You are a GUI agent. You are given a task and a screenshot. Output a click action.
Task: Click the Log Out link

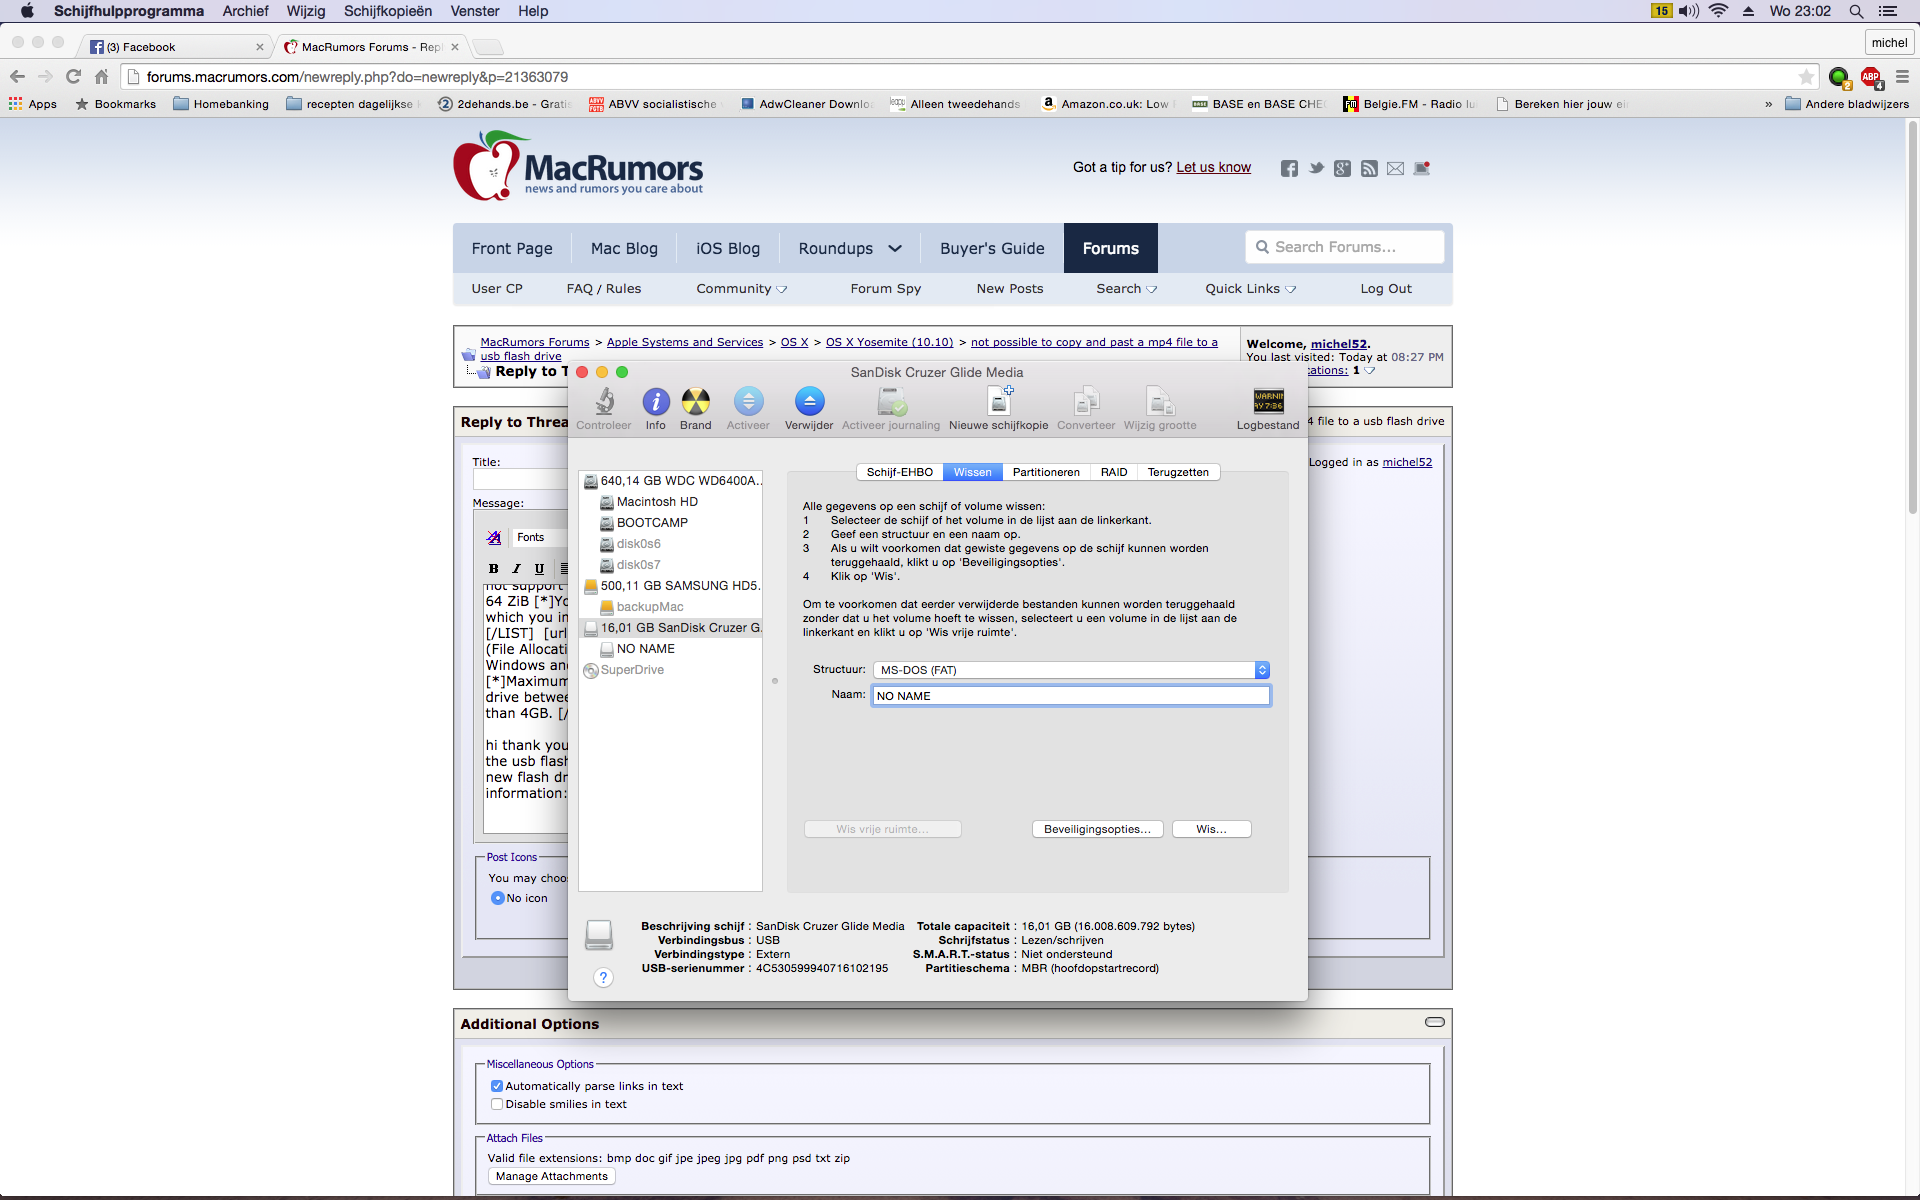1386,289
